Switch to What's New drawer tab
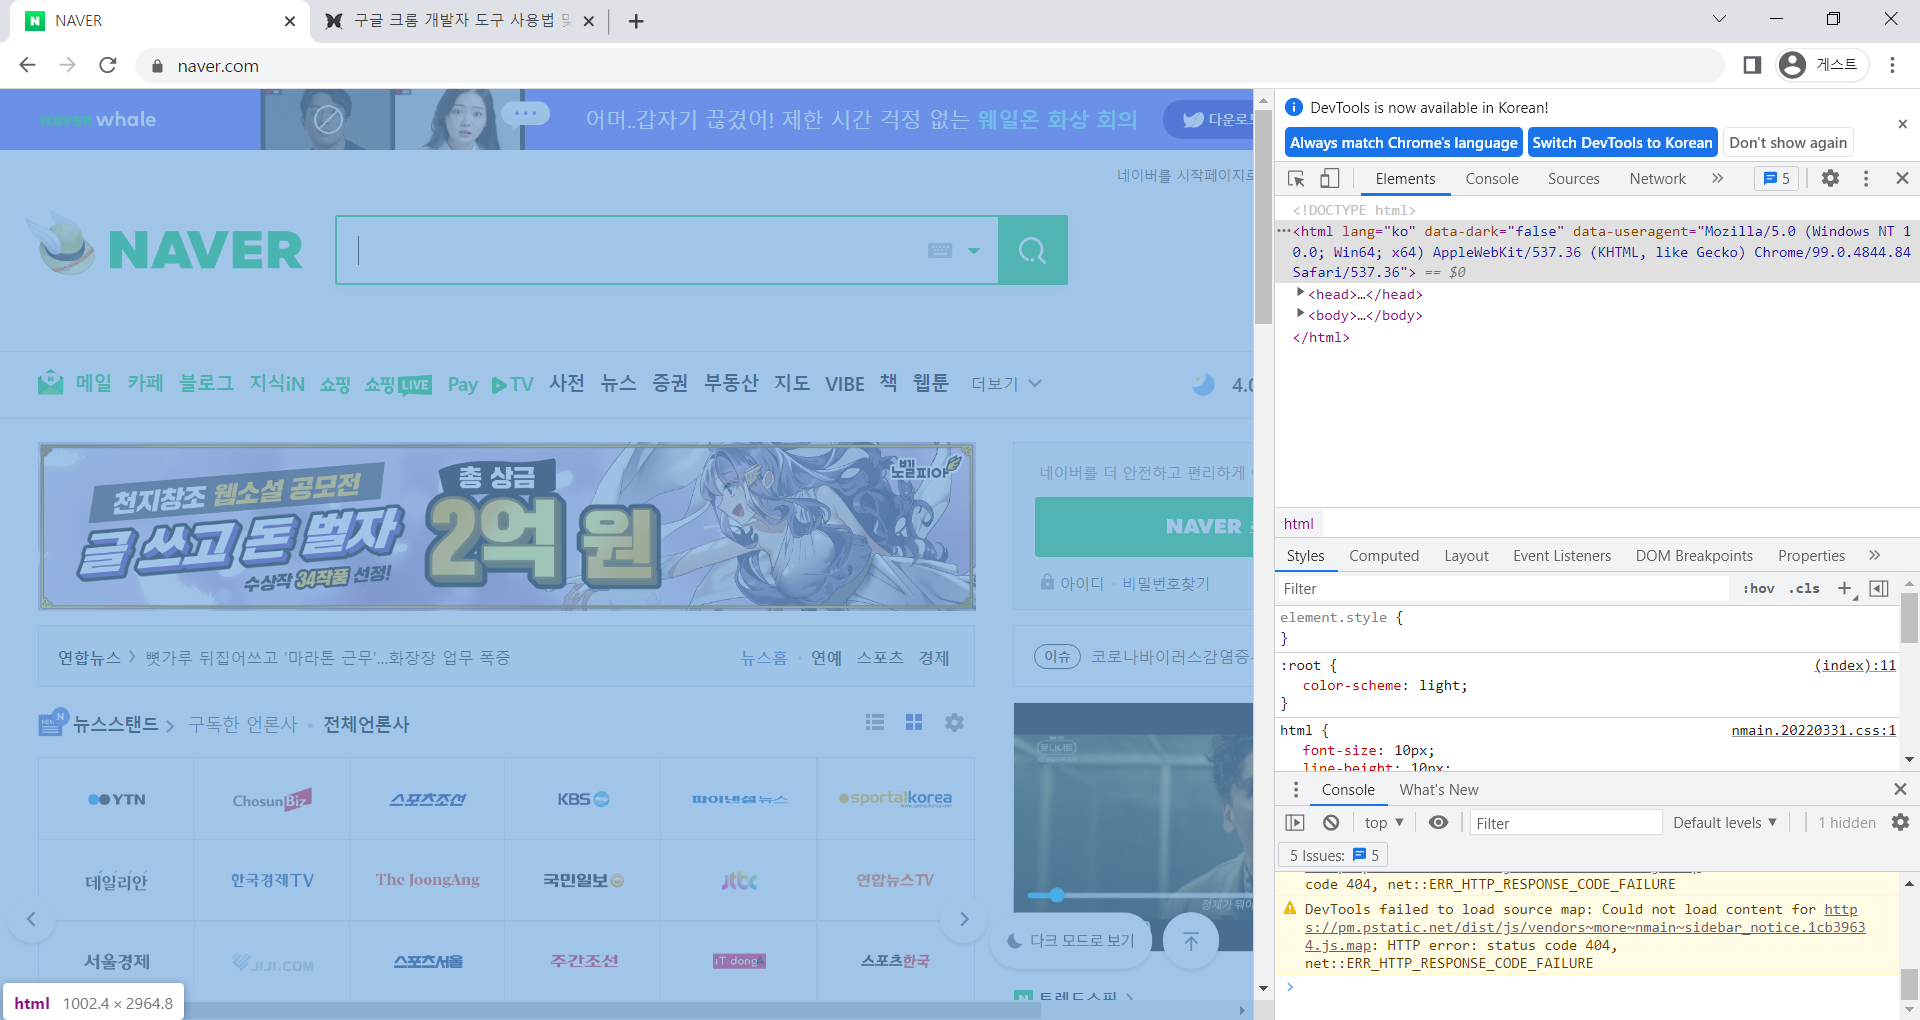Viewport: 1920px width, 1020px height. coord(1438,789)
